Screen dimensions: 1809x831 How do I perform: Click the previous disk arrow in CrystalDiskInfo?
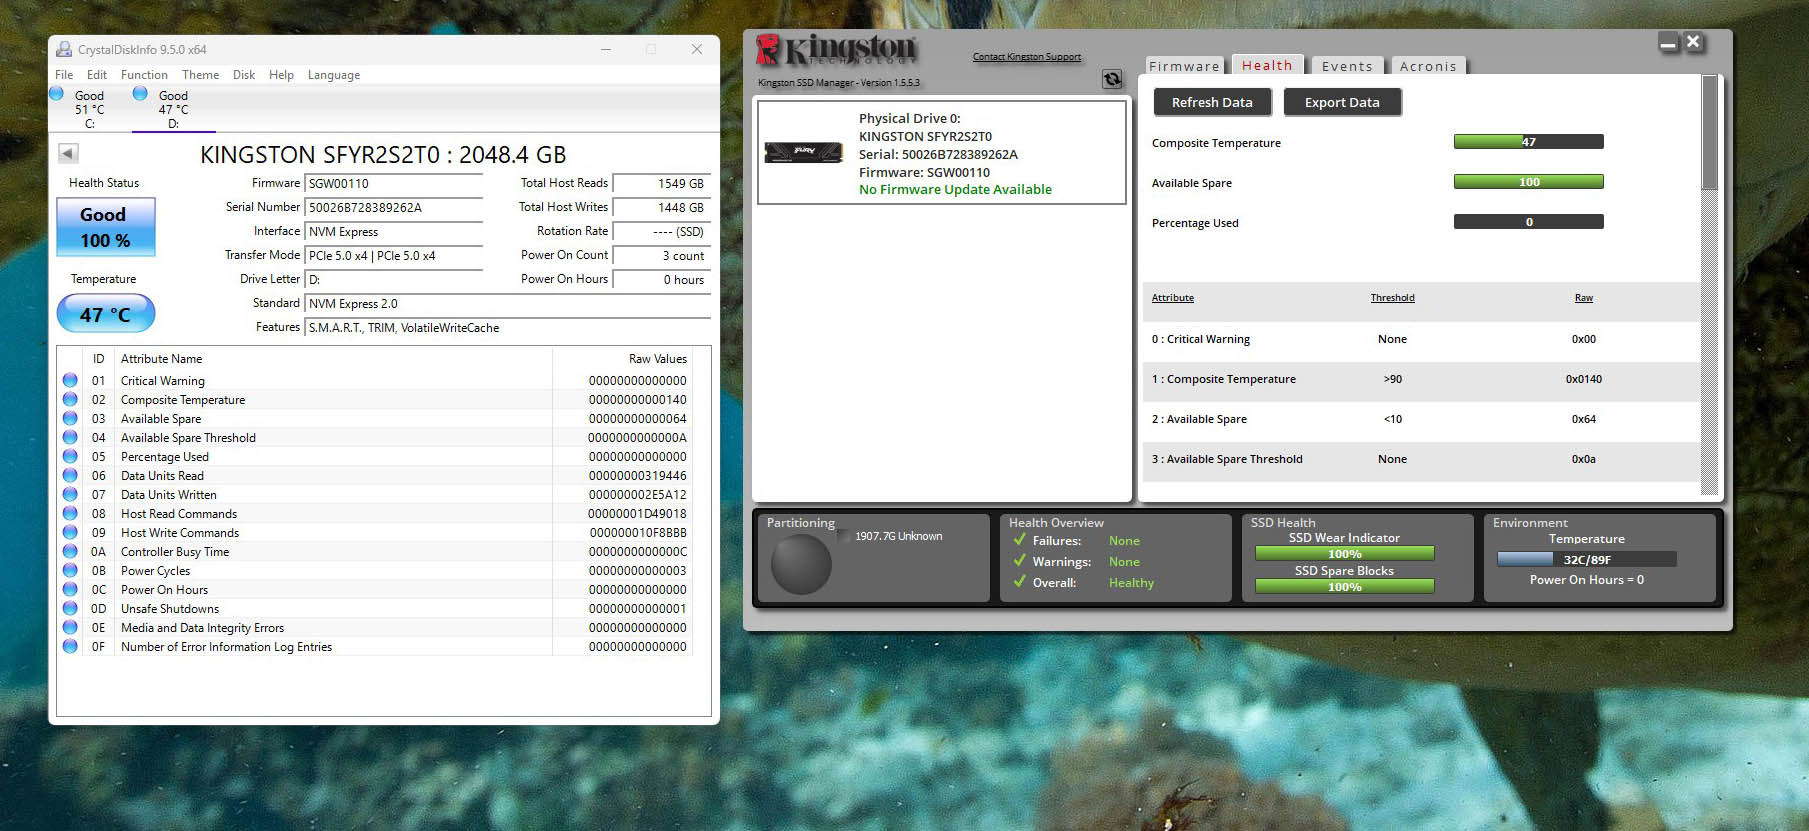click(x=68, y=153)
